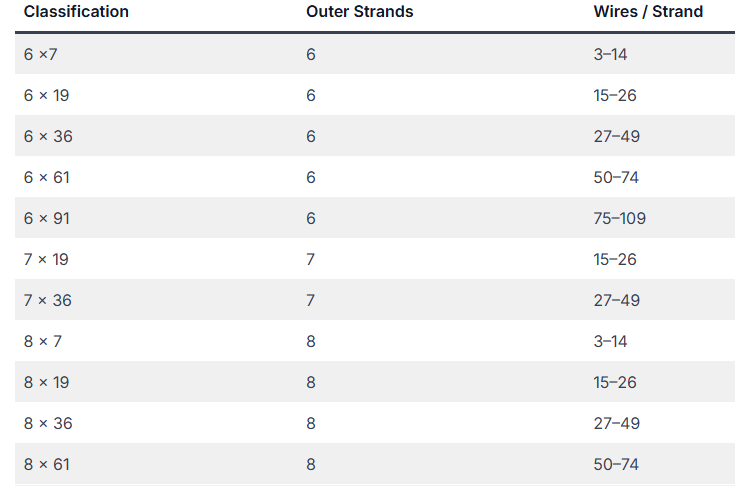Select the 6 × 36 classification cell
The image size is (735, 491).
[48, 136]
